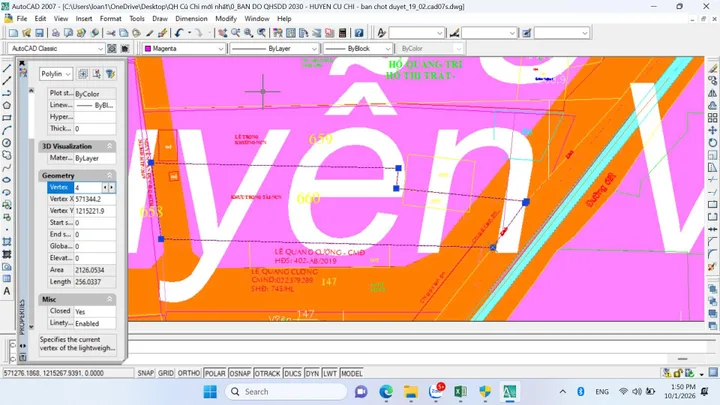The height and width of the screenshot is (405, 720).
Task: Open the Magenta color control dropdown
Action: coord(220,48)
